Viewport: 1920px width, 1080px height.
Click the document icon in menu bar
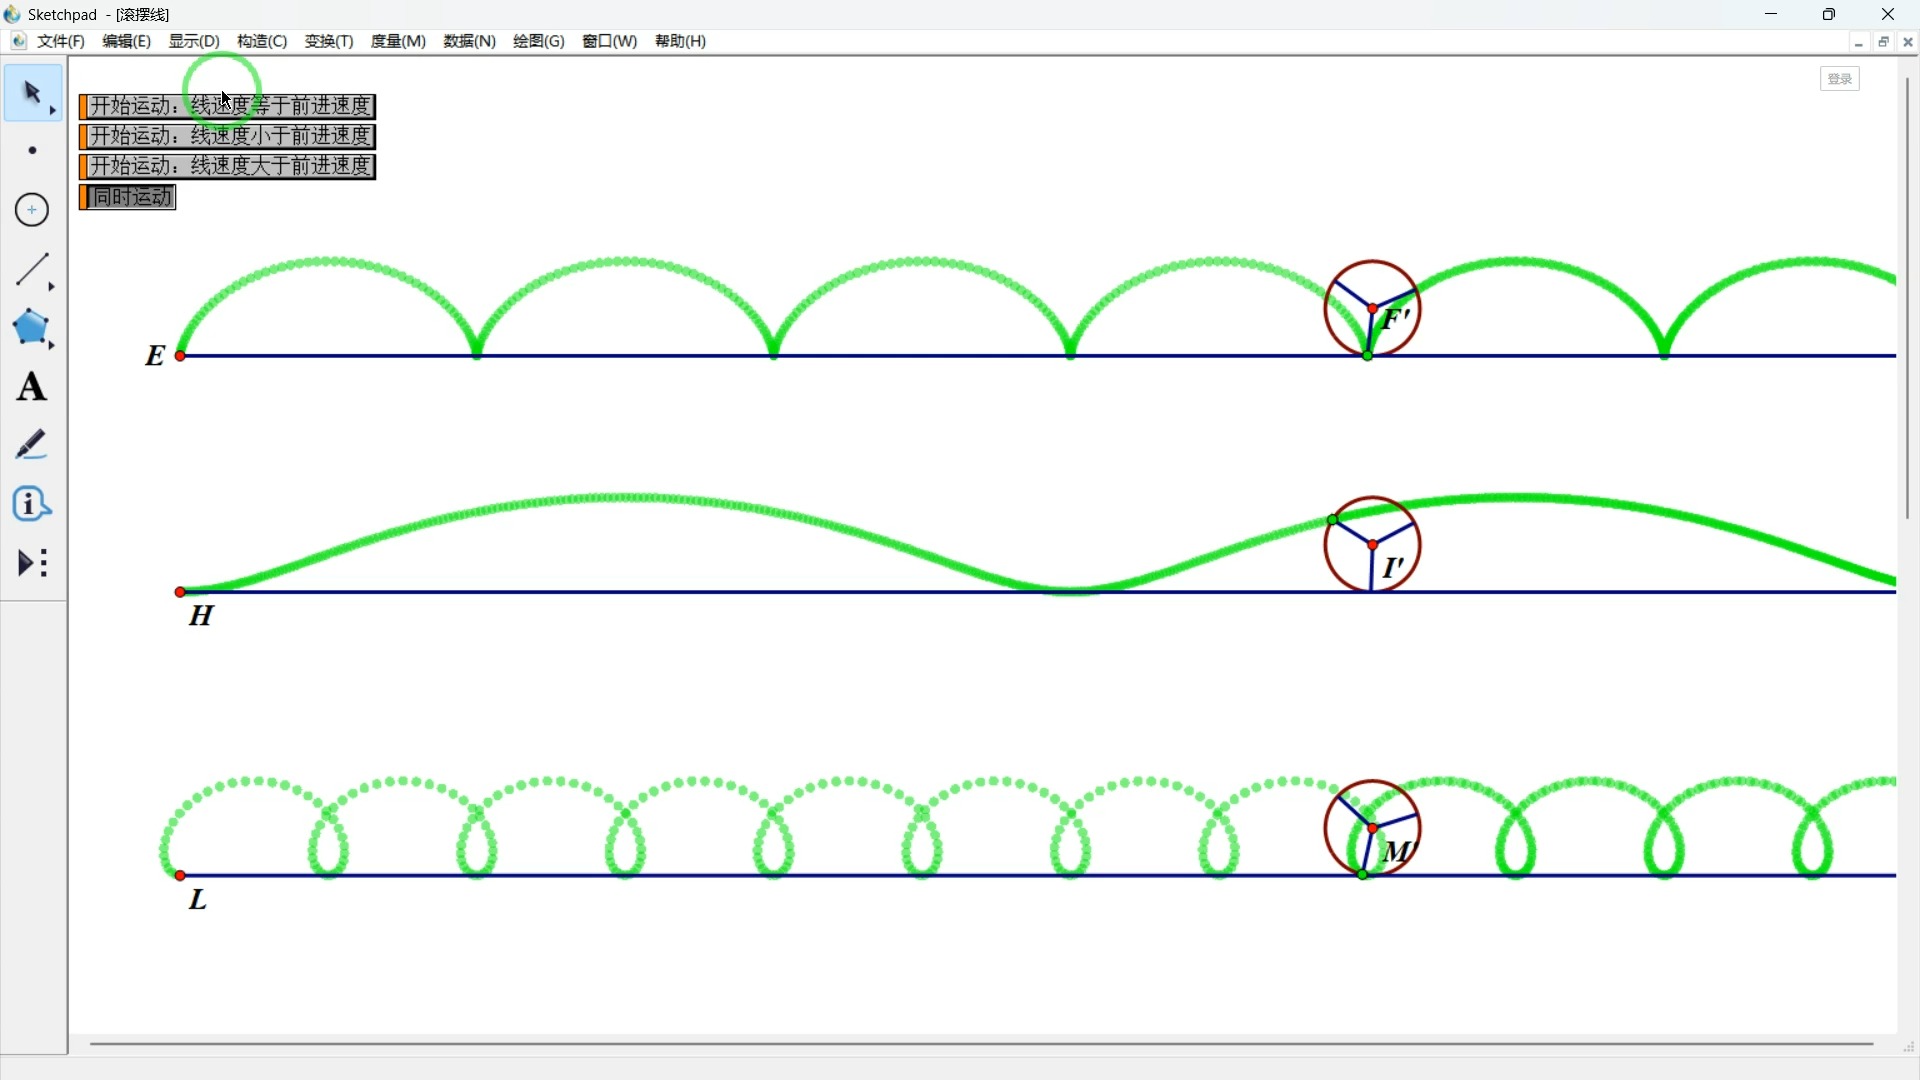(x=18, y=41)
